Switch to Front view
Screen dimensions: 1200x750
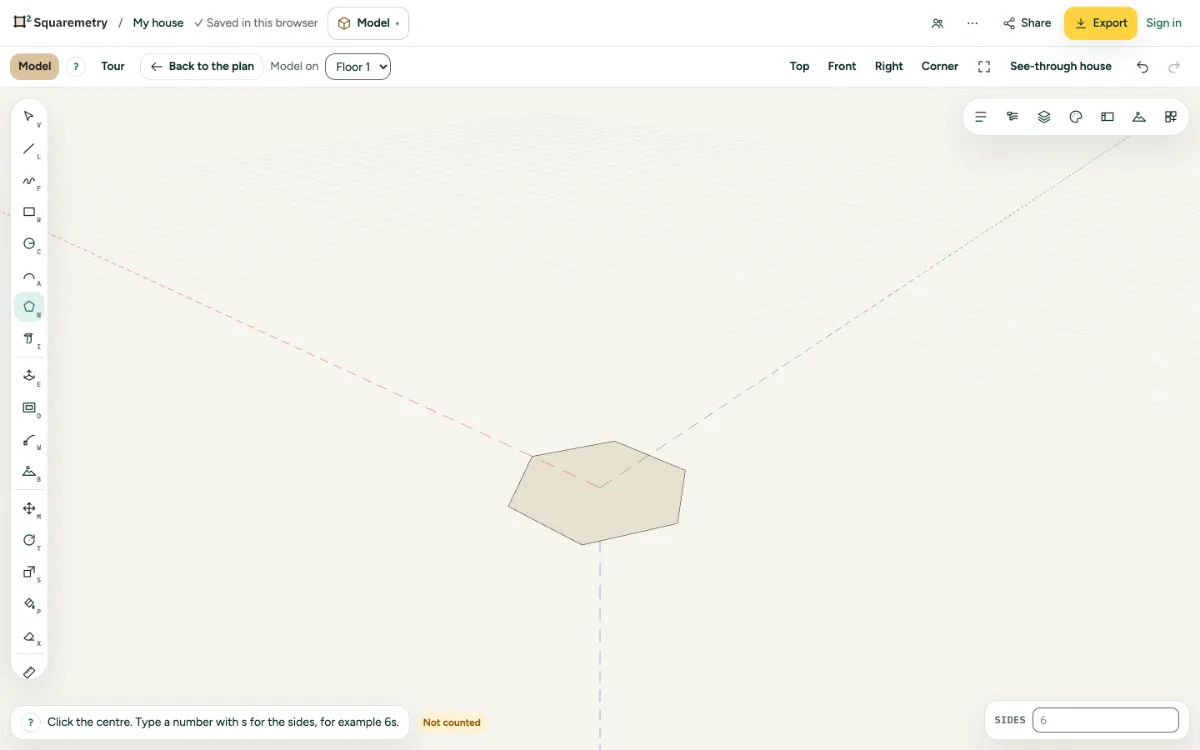[x=842, y=67]
